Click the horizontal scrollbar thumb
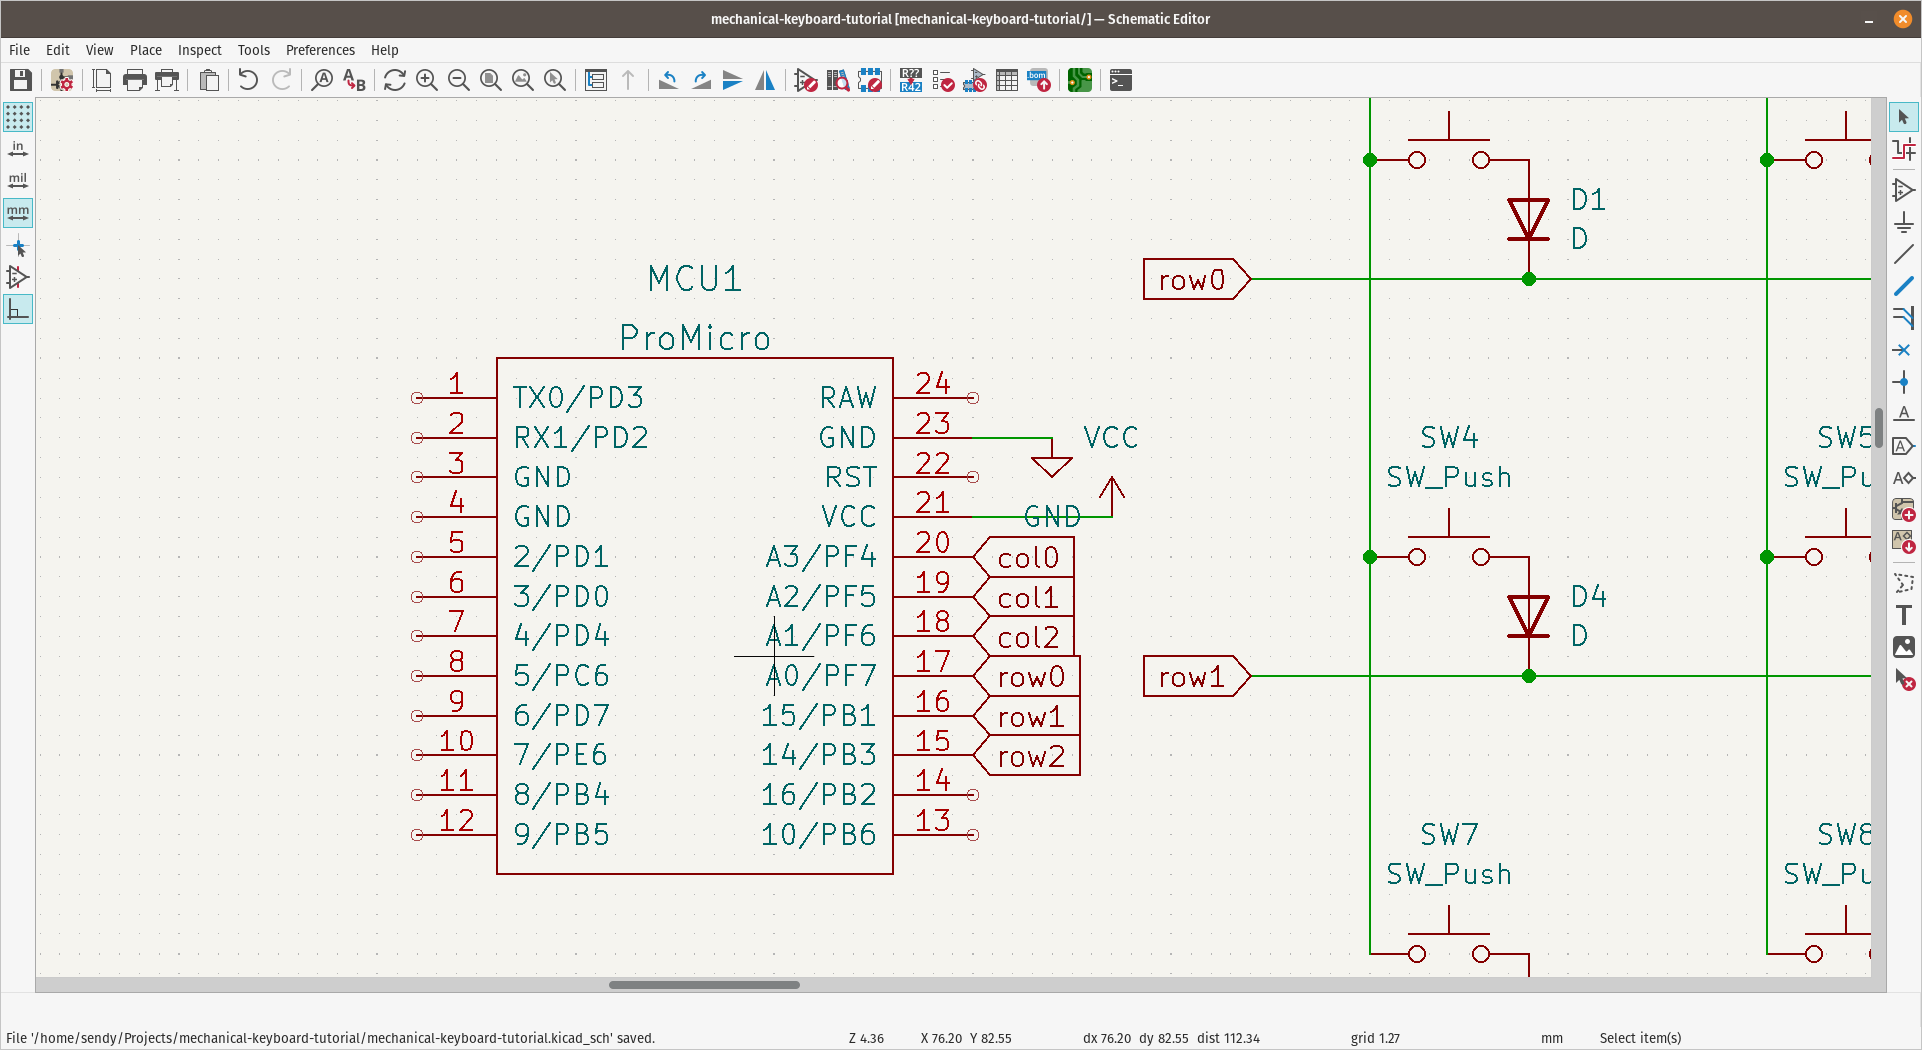The height and width of the screenshot is (1050, 1922). point(704,985)
